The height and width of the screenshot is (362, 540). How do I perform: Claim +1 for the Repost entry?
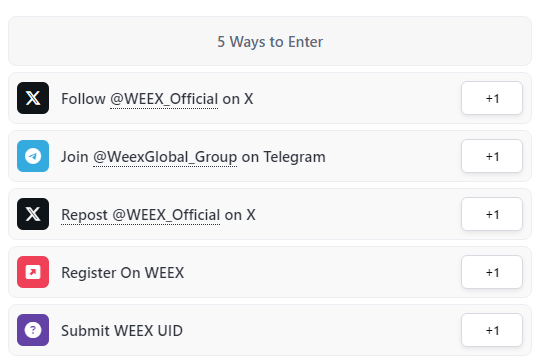492,214
